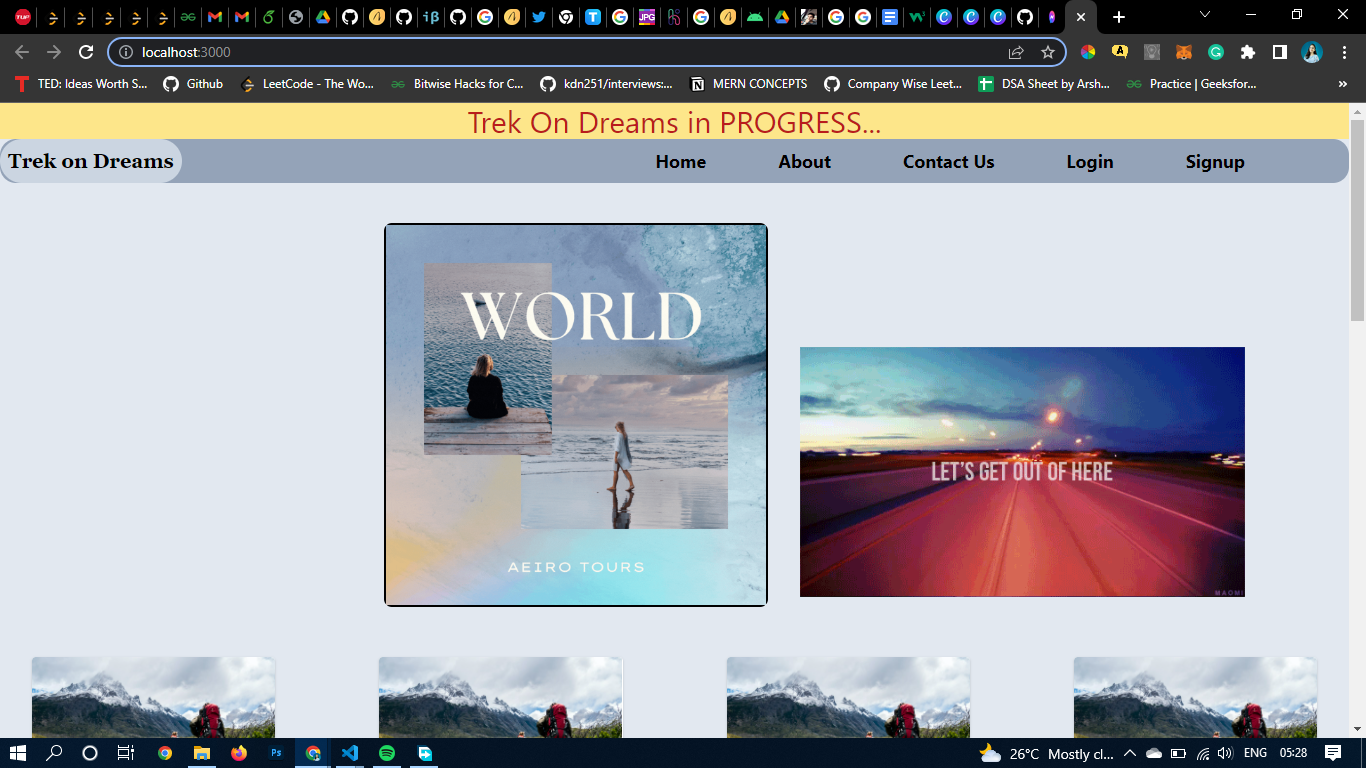Expand the hidden bookmarks overflow chevron
The width and height of the screenshot is (1366, 768).
[x=1342, y=84]
